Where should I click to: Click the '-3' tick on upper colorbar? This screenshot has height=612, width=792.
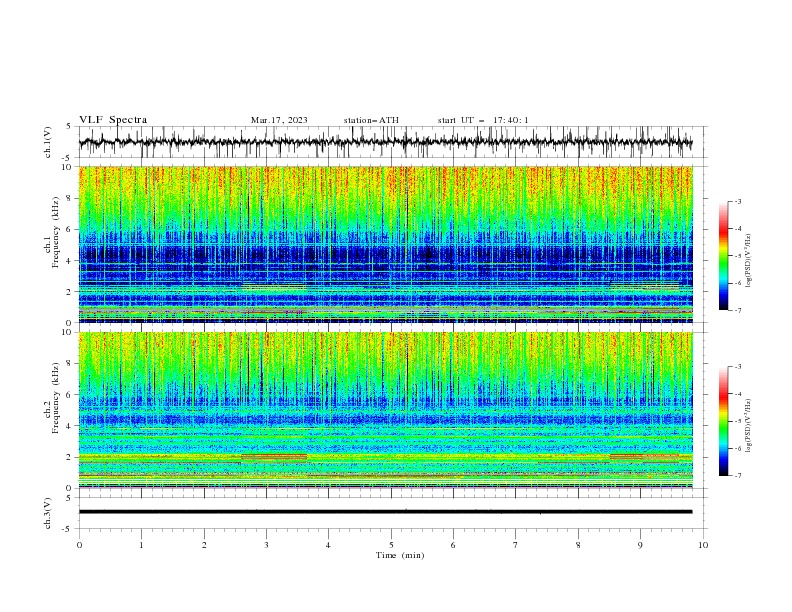(x=737, y=201)
